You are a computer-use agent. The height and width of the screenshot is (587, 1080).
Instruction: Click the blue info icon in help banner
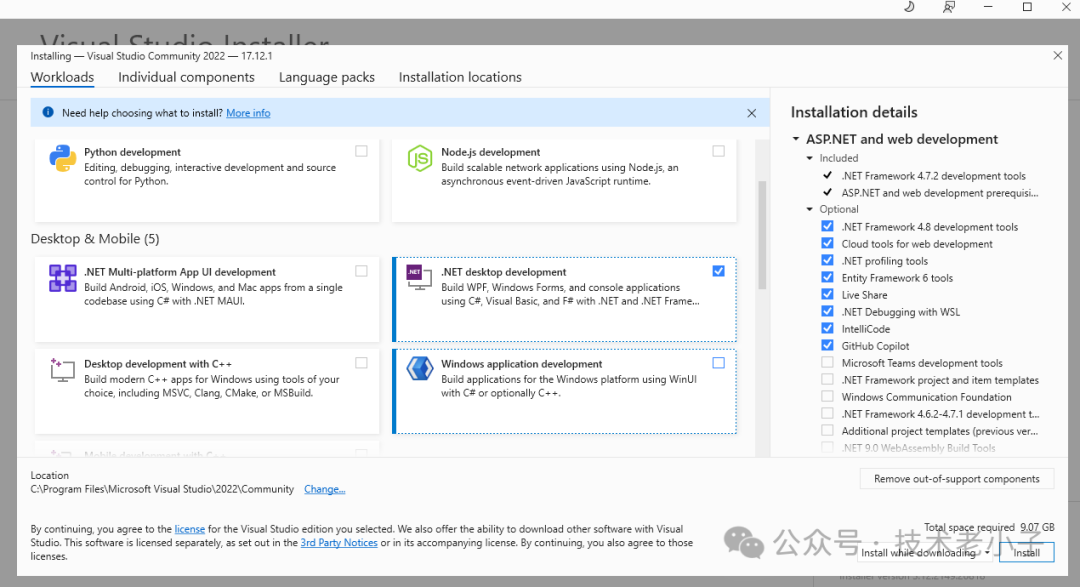pyautogui.click(x=48, y=113)
